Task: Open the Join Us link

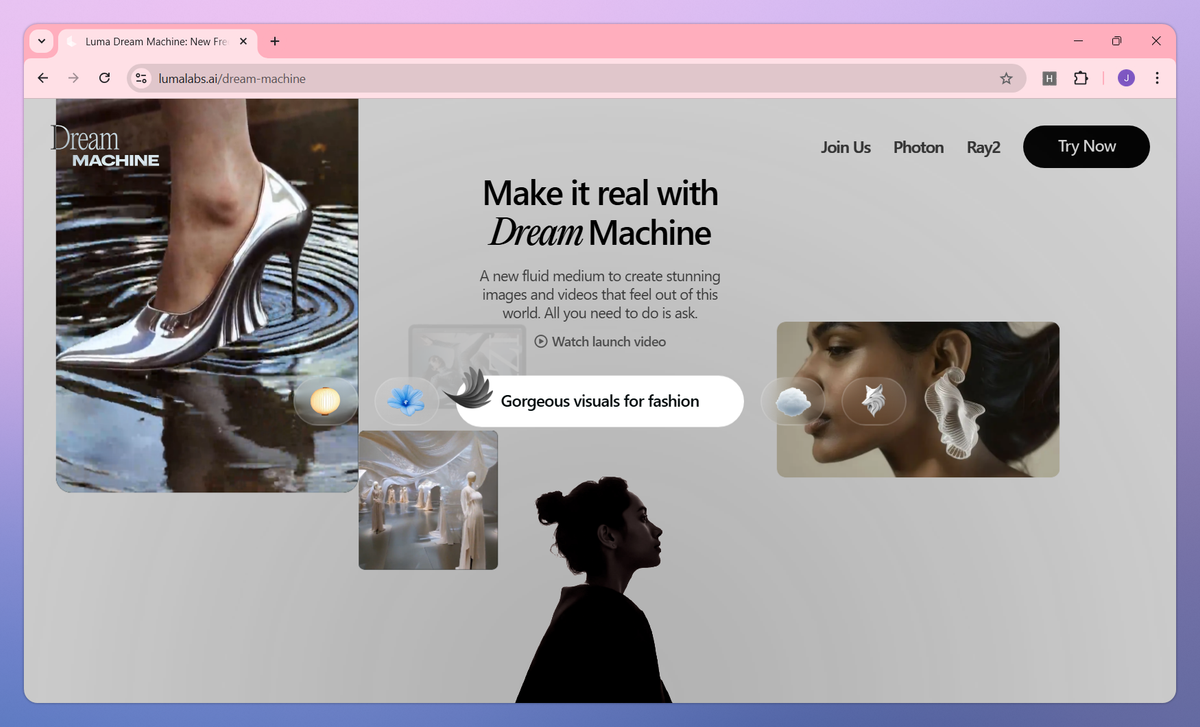Action: pos(846,147)
